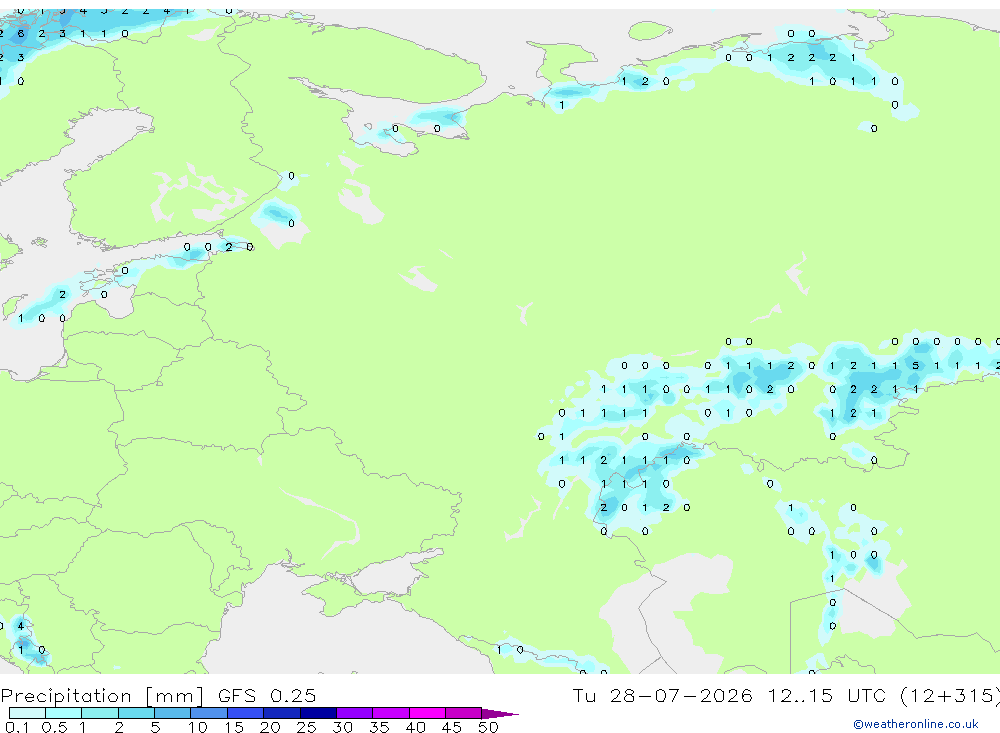
Task: Click the purple arrow tip beyond 50 mm
Action: tap(500, 713)
